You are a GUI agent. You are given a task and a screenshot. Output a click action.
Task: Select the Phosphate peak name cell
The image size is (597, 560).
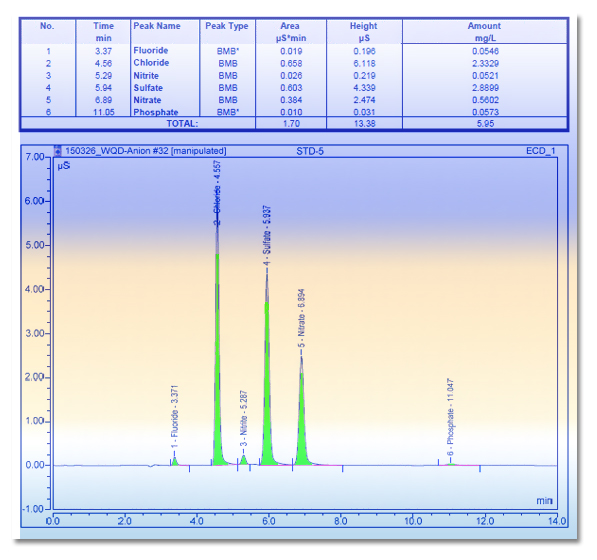click(156, 112)
